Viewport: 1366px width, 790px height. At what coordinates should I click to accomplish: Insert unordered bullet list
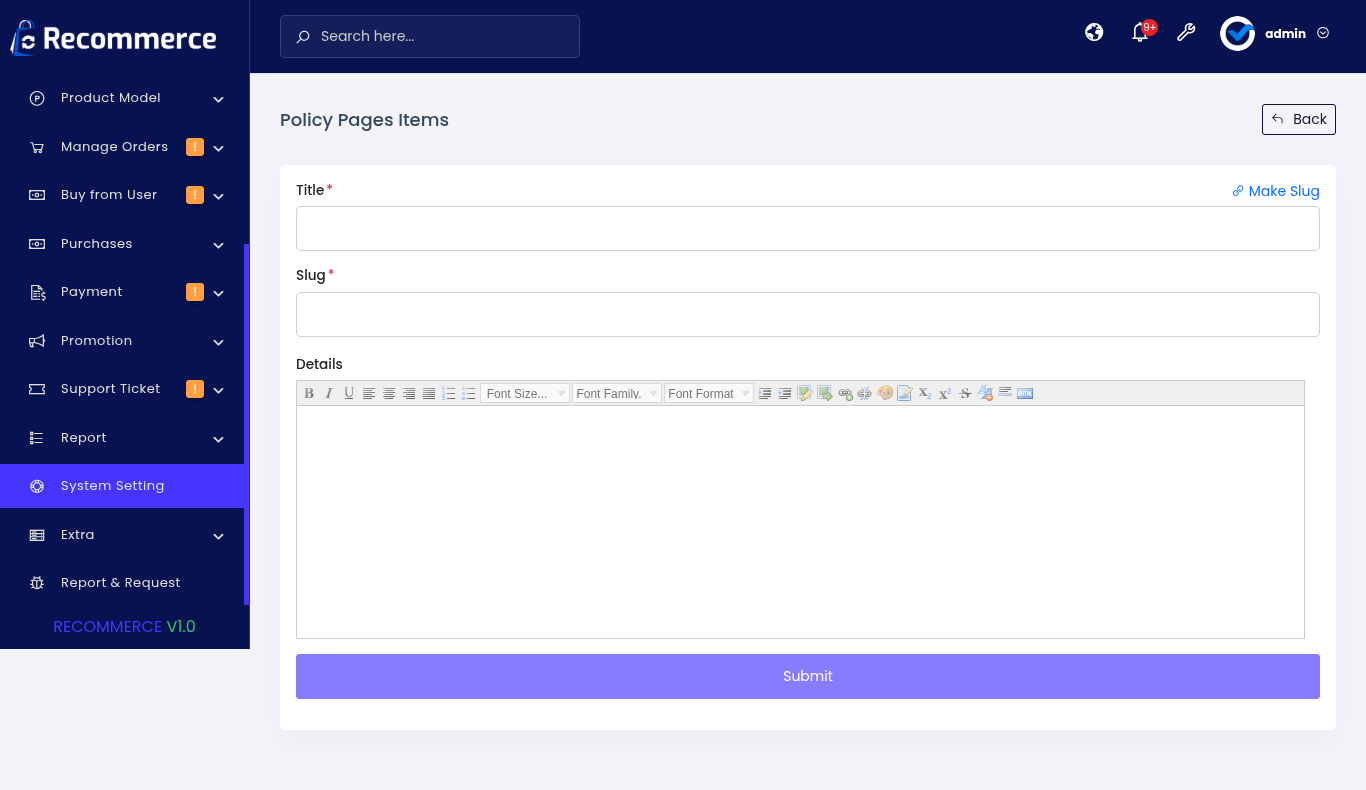tap(468, 393)
